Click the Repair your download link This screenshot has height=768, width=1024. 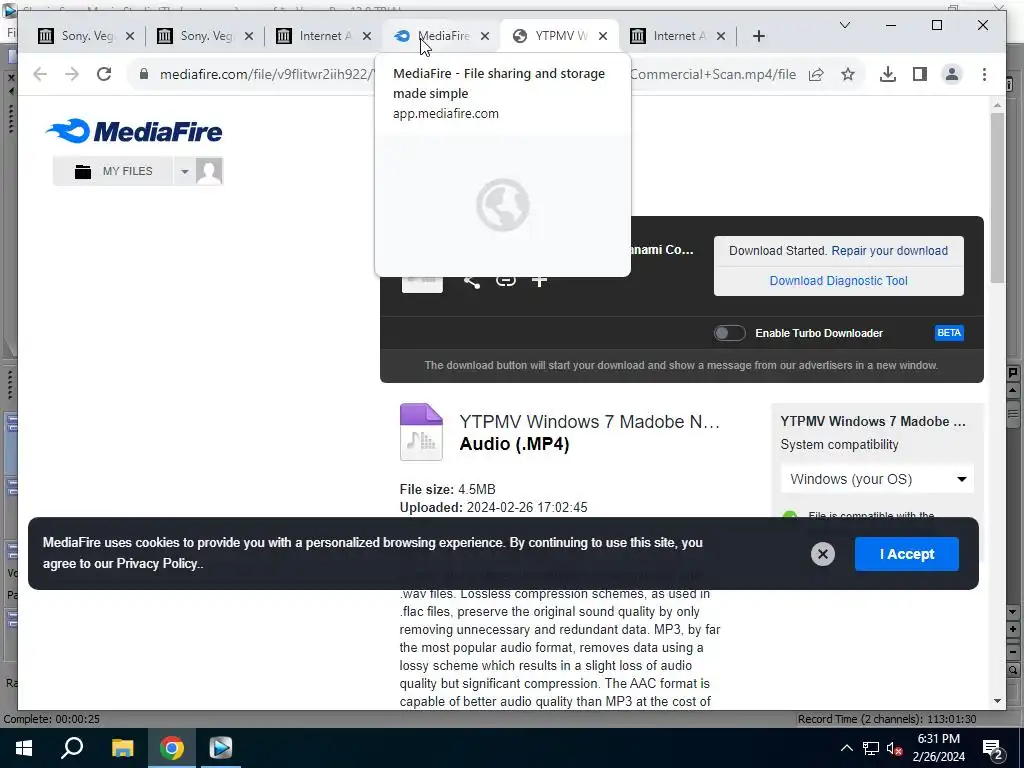pyautogui.click(x=889, y=251)
